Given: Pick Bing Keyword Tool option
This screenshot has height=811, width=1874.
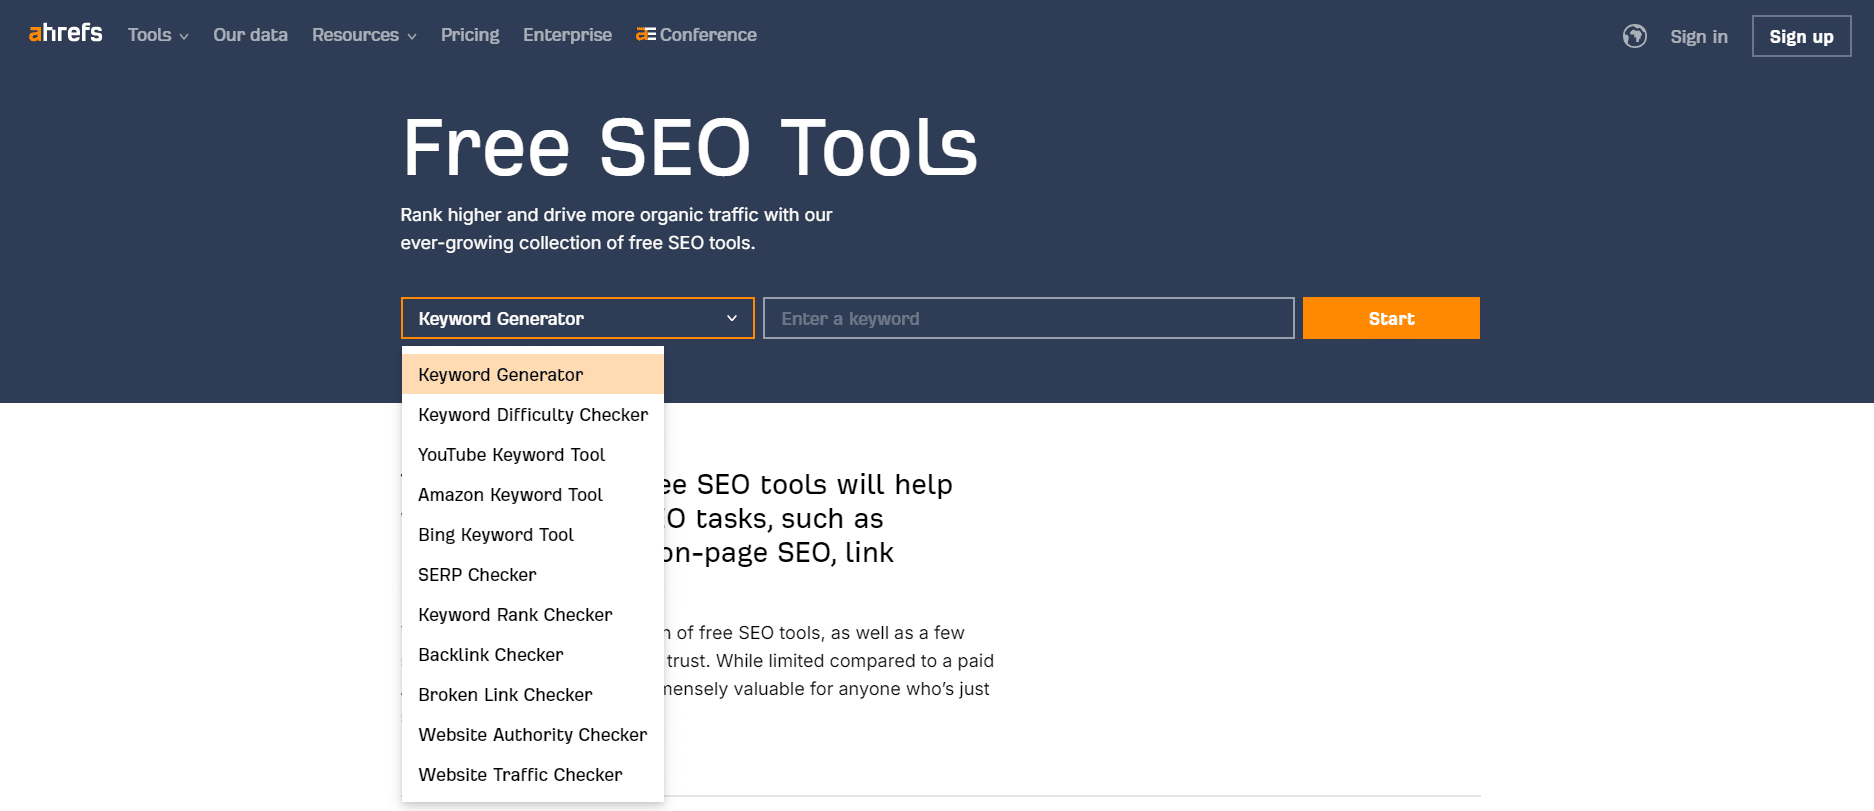Looking at the screenshot, I should (x=533, y=534).
